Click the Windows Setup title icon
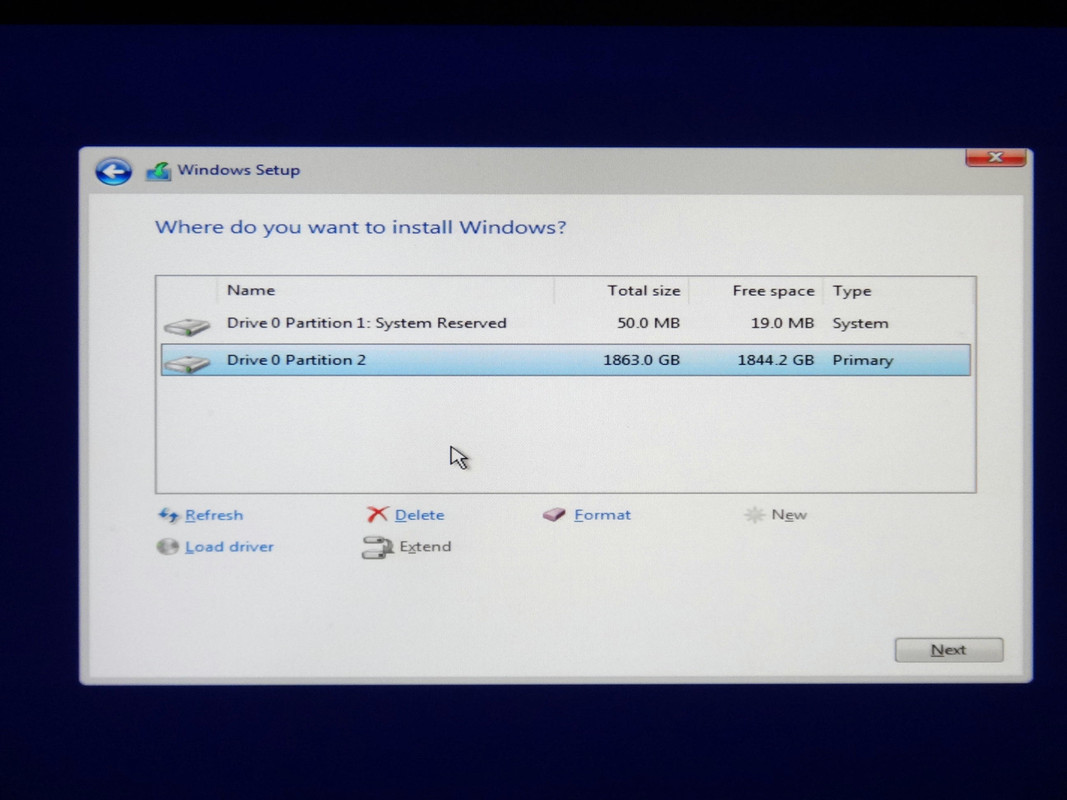The image size is (1067, 800). (158, 171)
